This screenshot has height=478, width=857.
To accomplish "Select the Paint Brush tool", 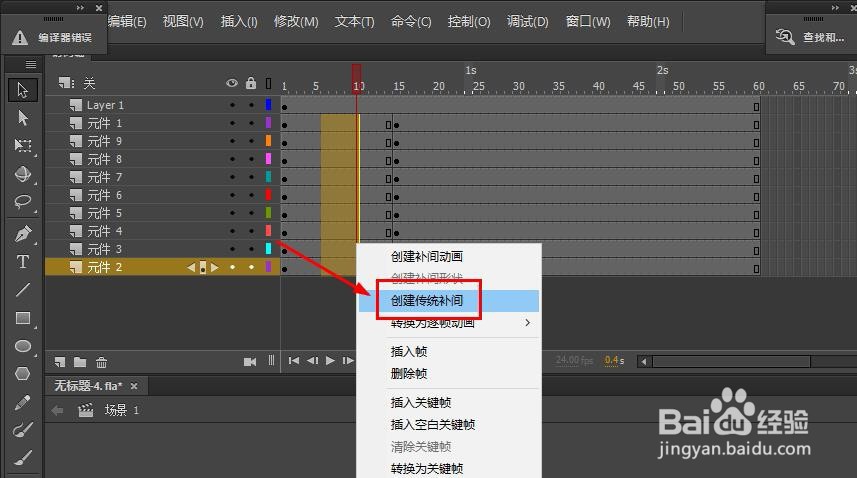I will tap(22, 430).
